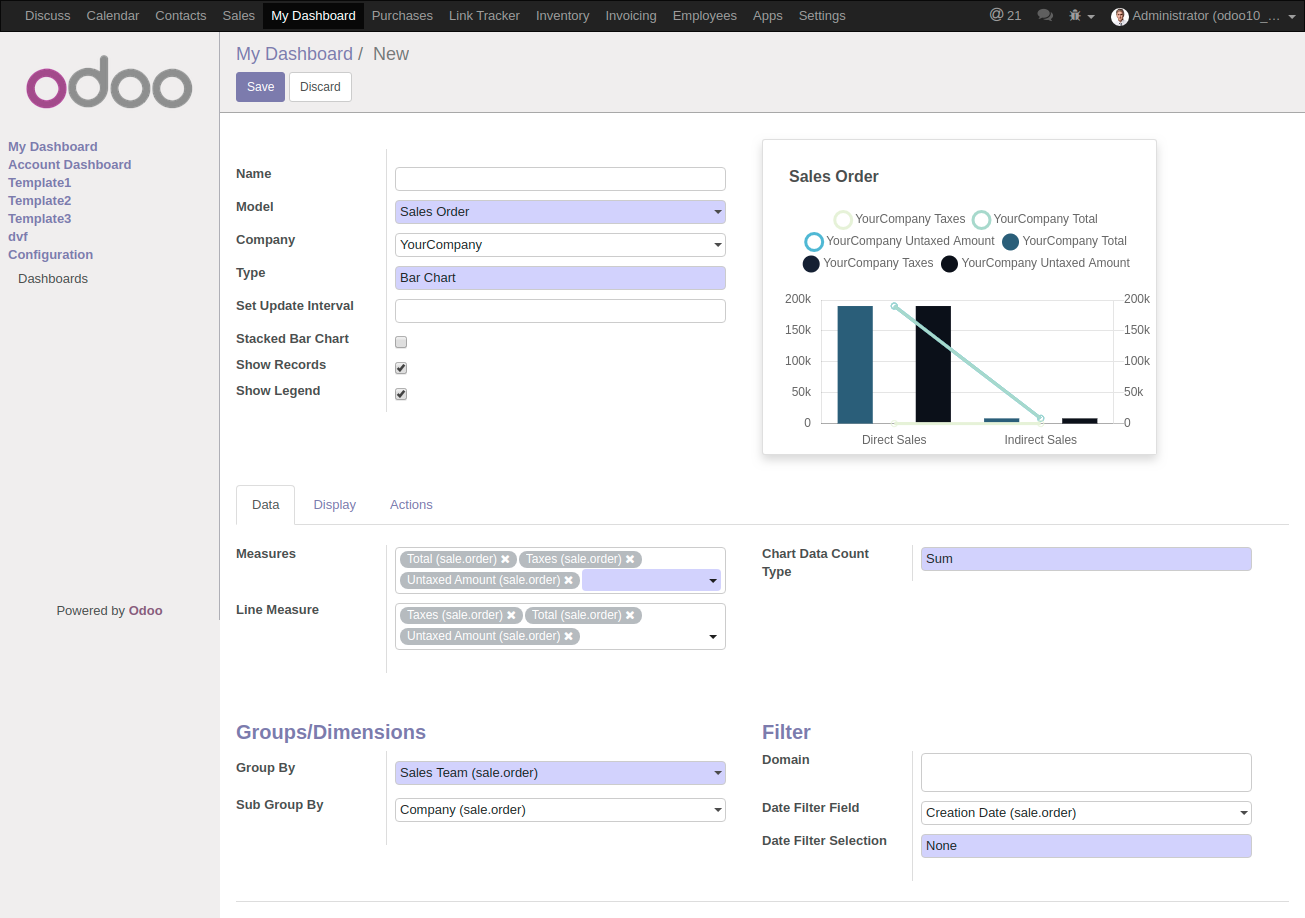Click the Name input field

560,179
